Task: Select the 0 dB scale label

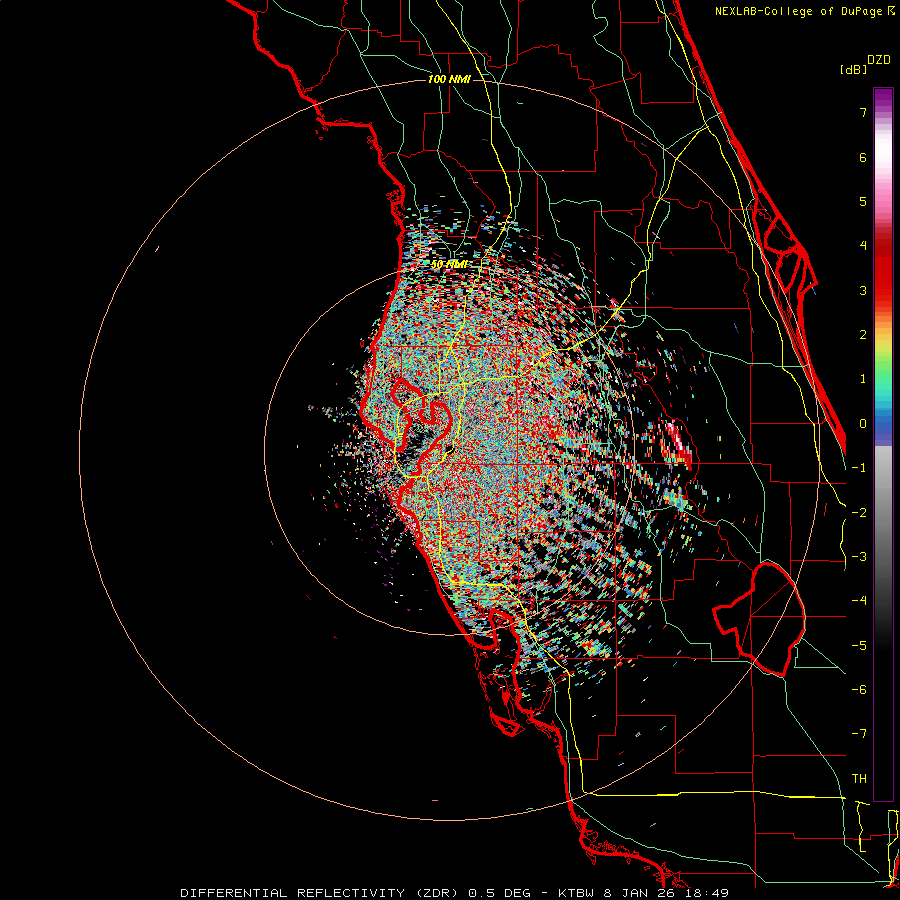Action: click(x=863, y=423)
